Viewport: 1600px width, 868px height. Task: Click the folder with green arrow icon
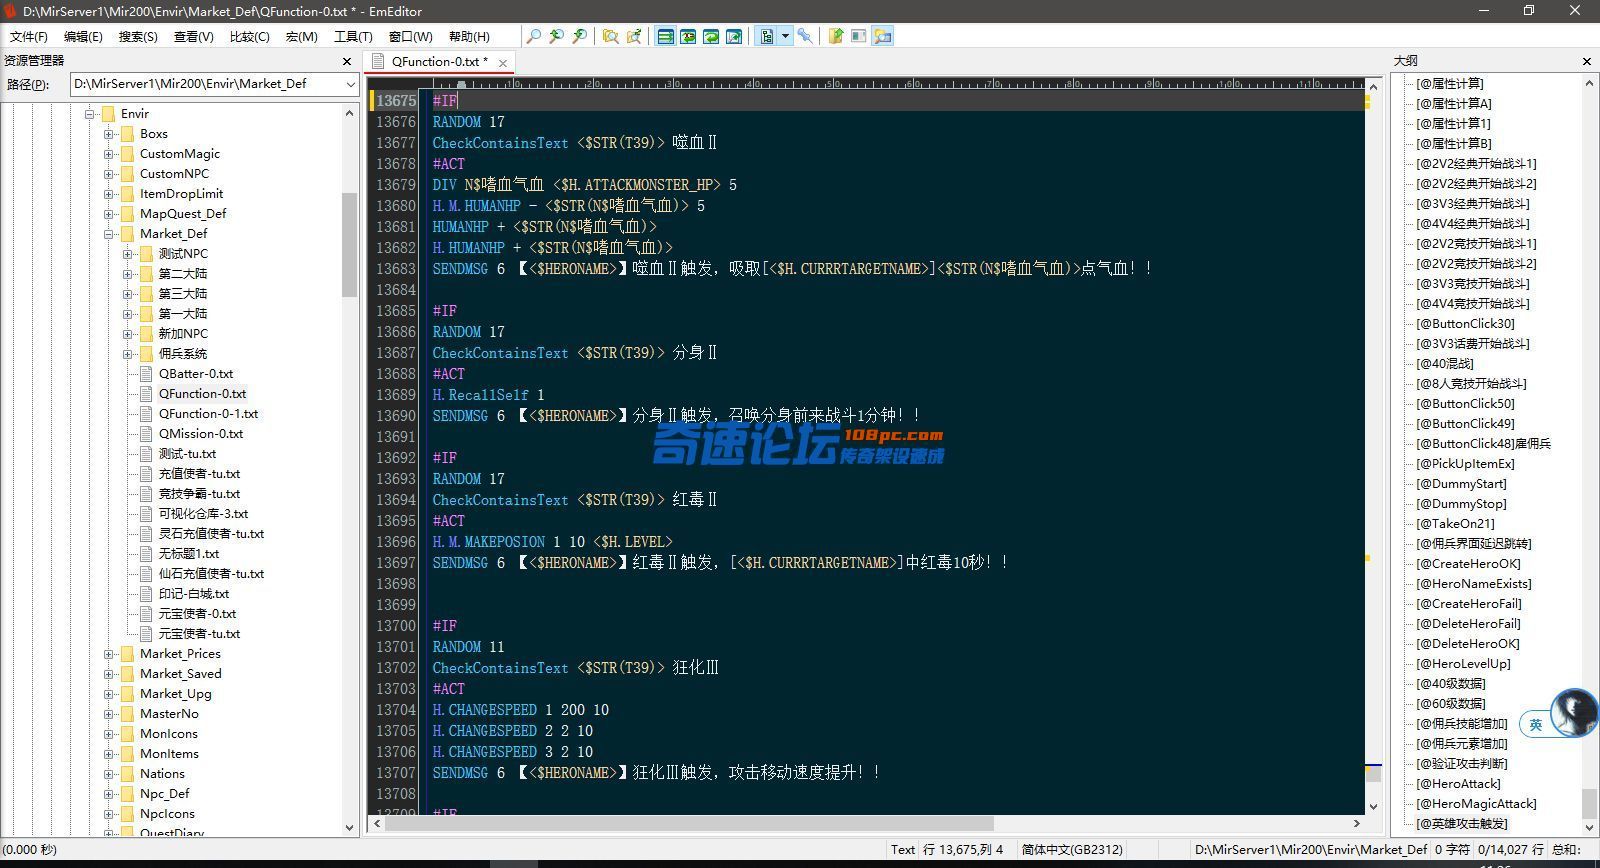coord(836,36)
